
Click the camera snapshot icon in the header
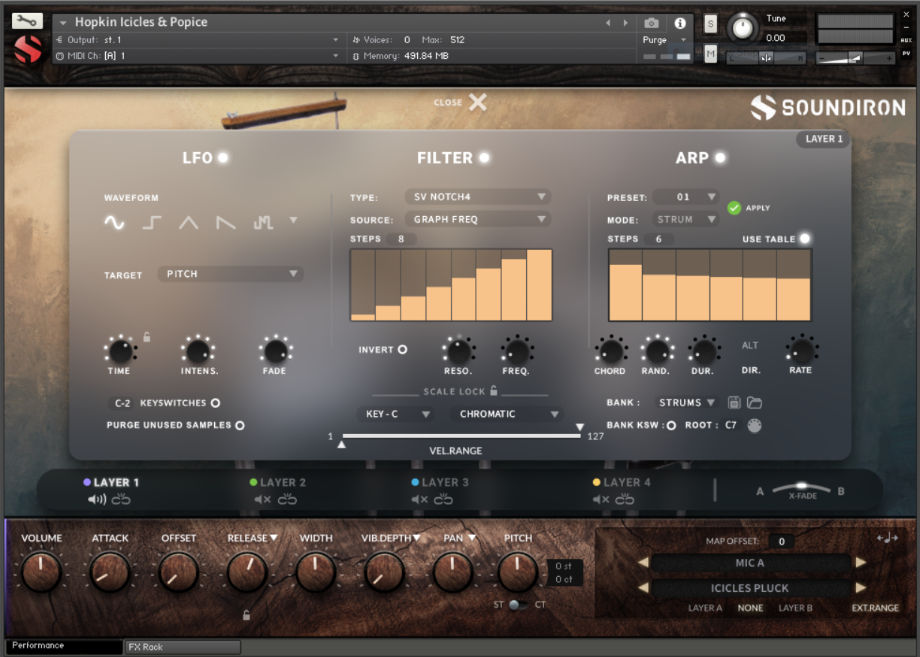pyautogui.click(x=654, y=23)
